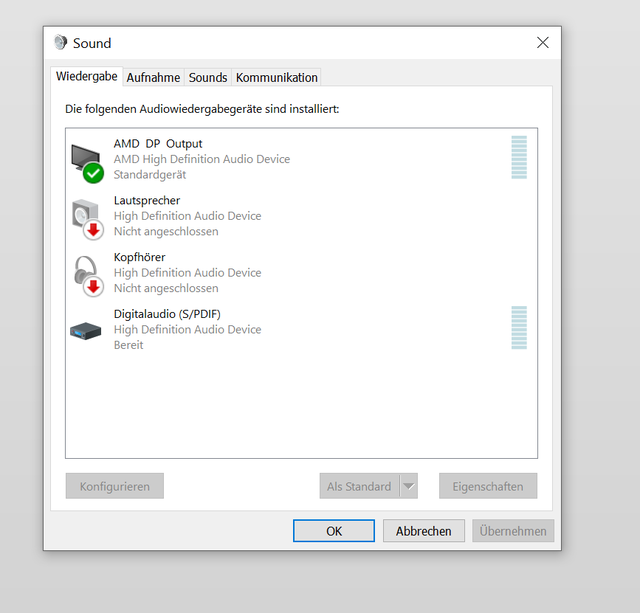Click empty area of the device list
The image size is (640, 613).
click(300, 410)
